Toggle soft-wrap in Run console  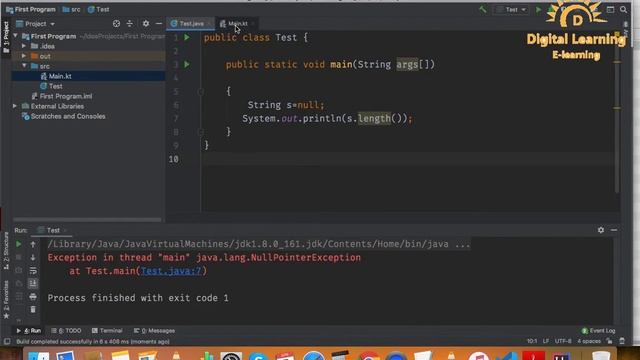click(33, 270)
